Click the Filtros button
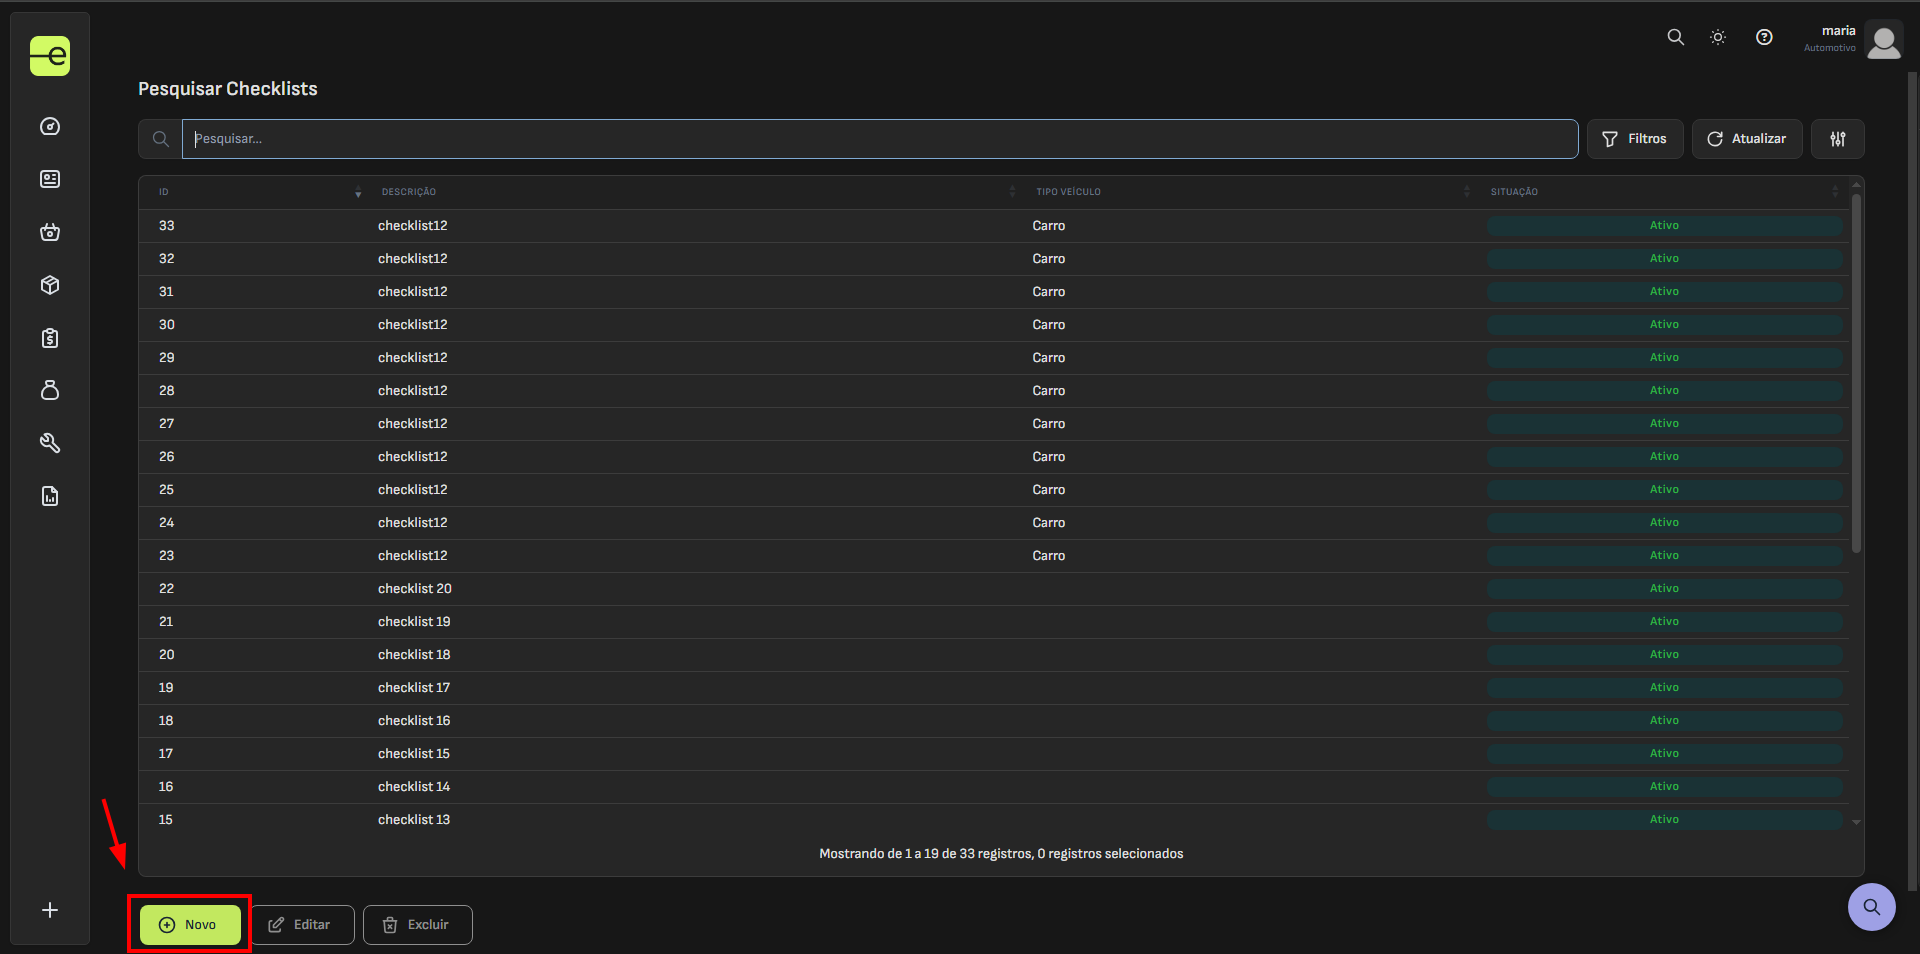Image resolution: width=1920 pixels, height=954 pixels. coord(1635,139)
